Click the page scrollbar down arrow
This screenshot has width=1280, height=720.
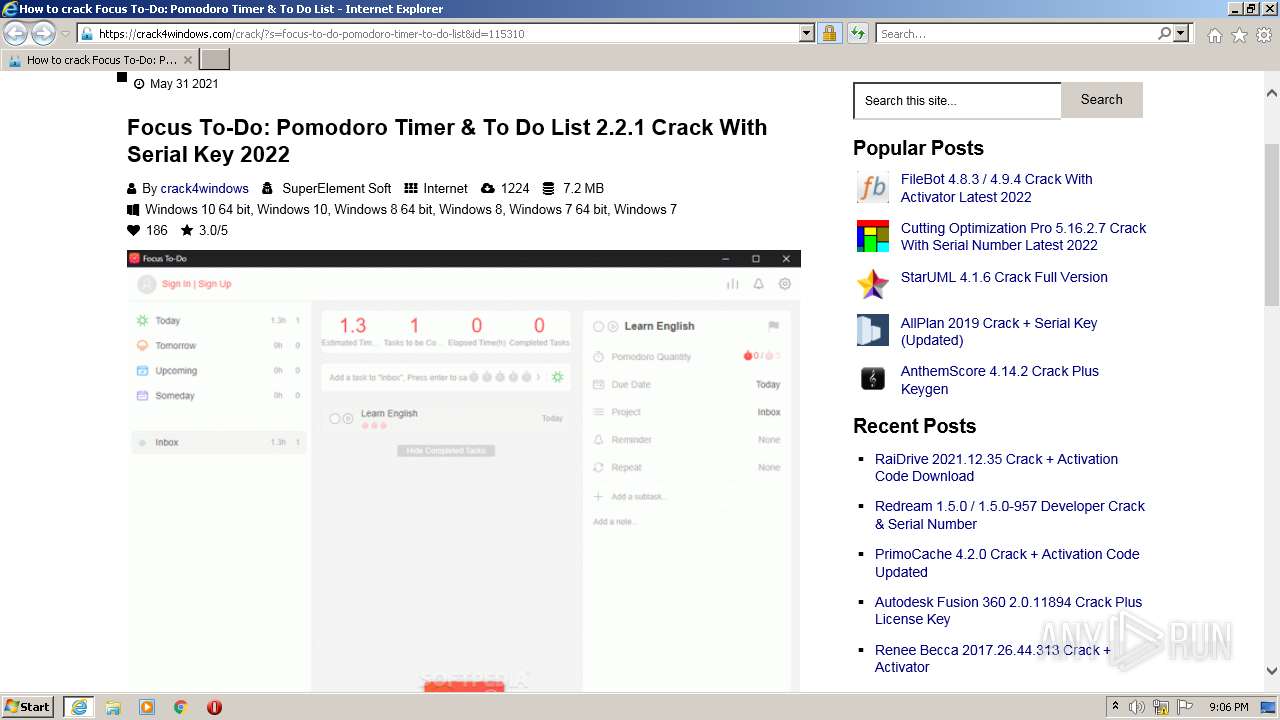[x=1272, y=671]
